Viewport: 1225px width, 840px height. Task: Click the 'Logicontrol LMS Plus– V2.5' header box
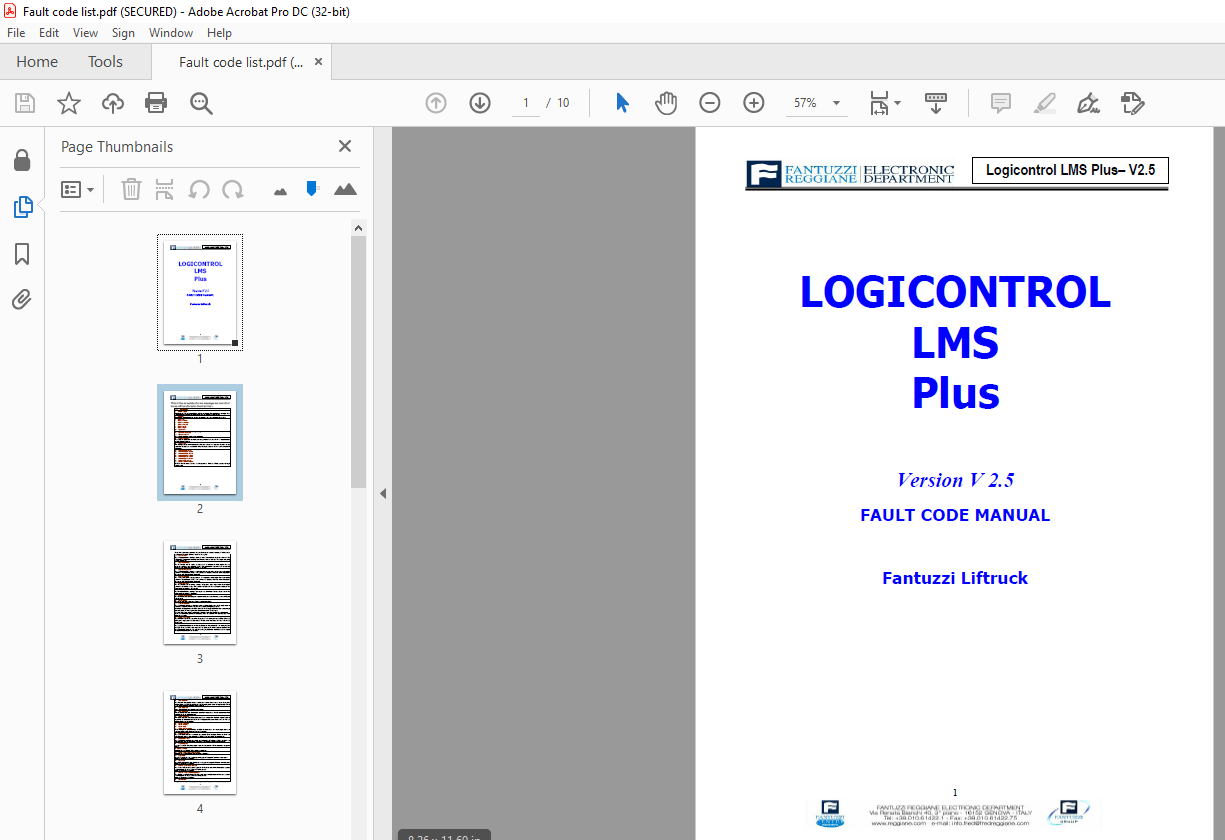pos(1070,171)
